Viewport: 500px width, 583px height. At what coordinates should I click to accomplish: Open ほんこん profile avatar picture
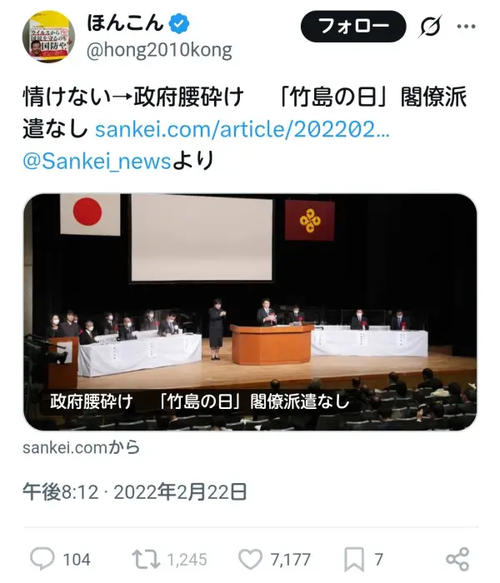pos(49,36)
